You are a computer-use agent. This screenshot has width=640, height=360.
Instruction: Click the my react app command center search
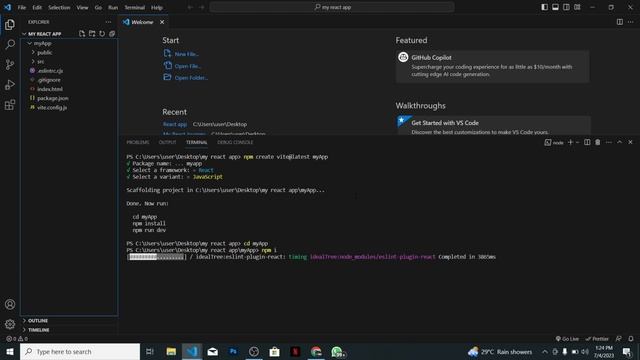(x=332, y=7)
